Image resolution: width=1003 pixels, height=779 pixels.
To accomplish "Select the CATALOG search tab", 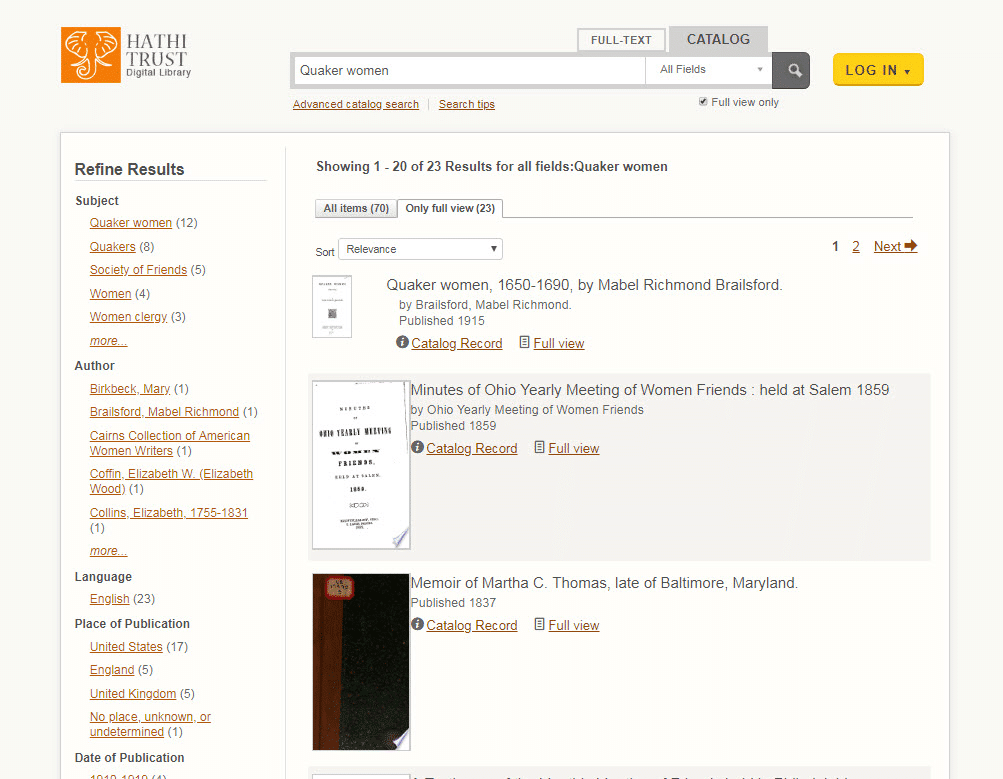I will [718, 40].
